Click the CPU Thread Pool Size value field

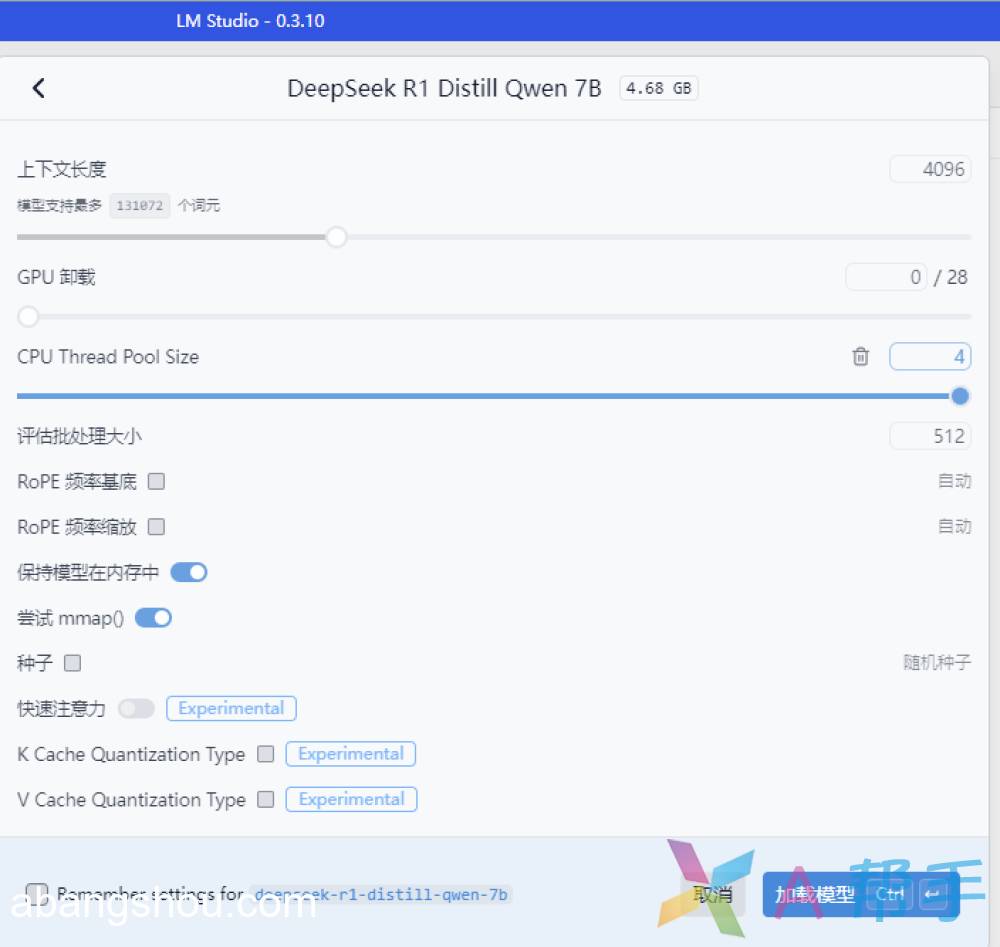point(930,357)
